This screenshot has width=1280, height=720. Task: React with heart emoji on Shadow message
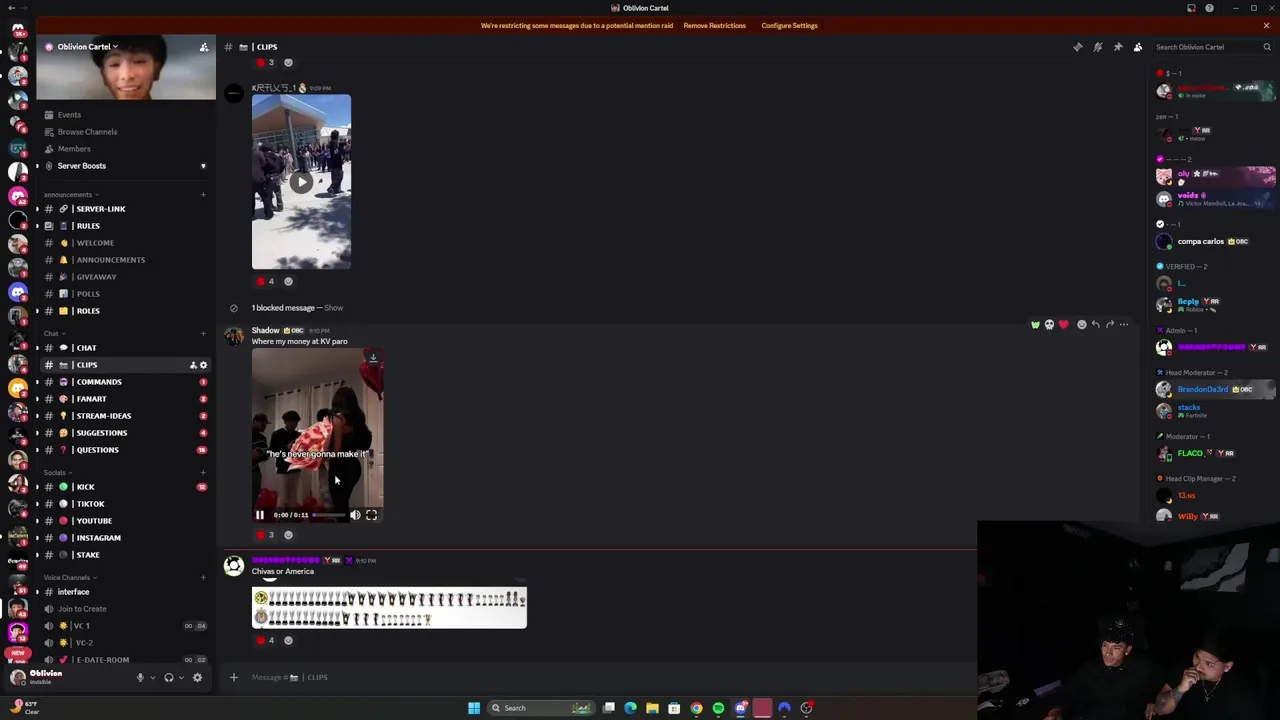click(x=1063, y=324)
